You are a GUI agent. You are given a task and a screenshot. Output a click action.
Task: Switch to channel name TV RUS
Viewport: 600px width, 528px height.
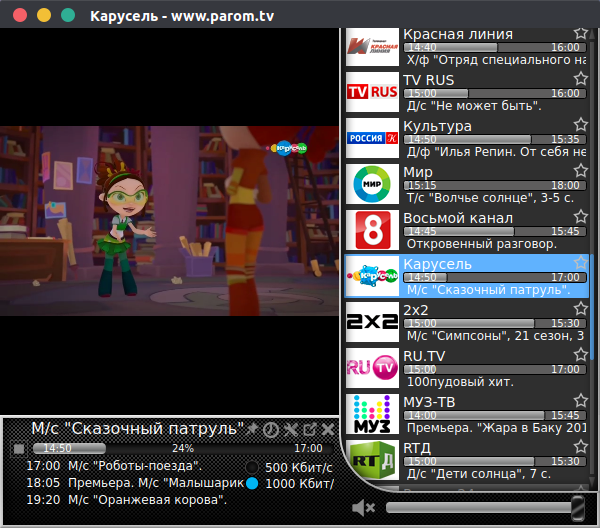pos(429,80)
